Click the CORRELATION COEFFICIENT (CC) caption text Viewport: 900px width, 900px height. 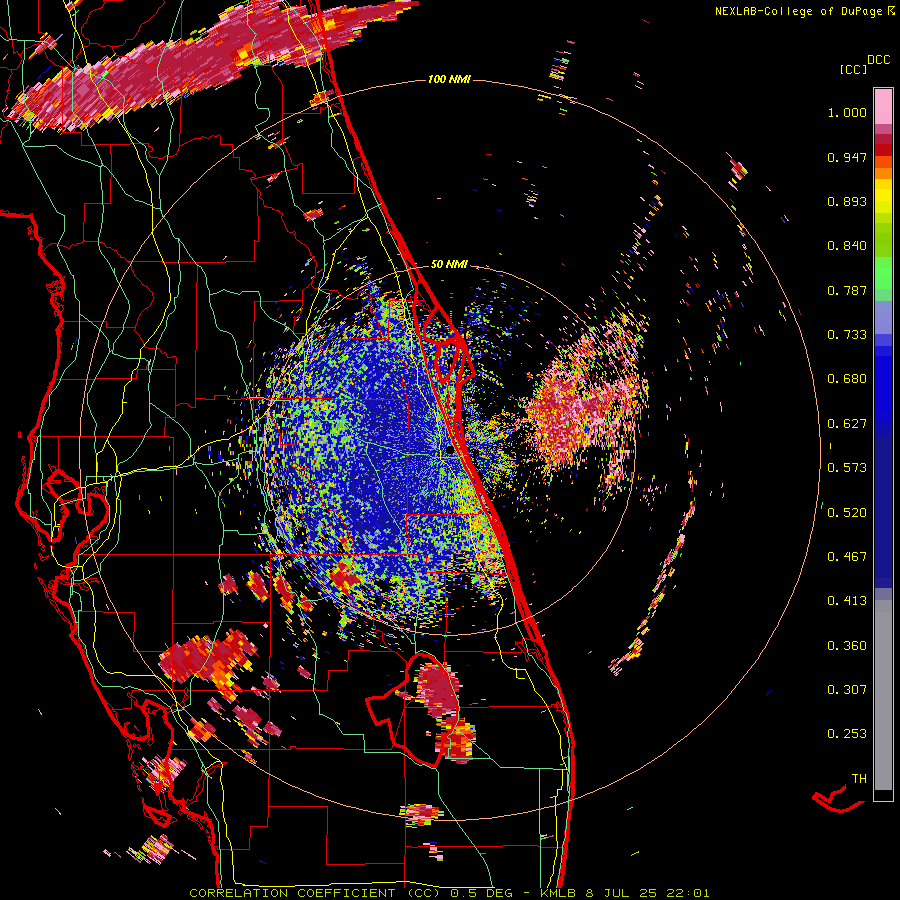[x=315, y=893]
